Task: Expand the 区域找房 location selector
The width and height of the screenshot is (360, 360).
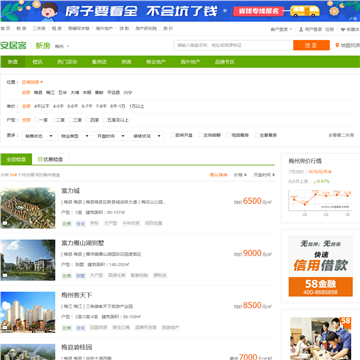Action: pos(32,82)
